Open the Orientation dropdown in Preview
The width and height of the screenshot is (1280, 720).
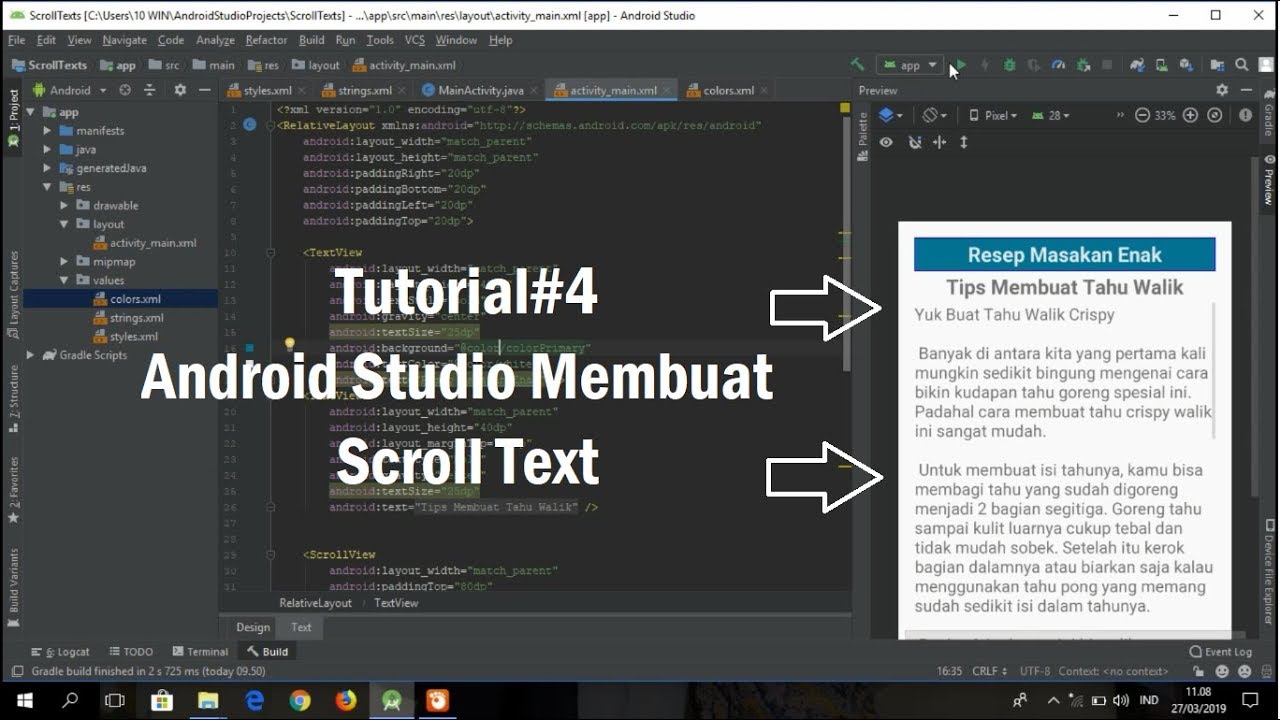click(934, 115)
